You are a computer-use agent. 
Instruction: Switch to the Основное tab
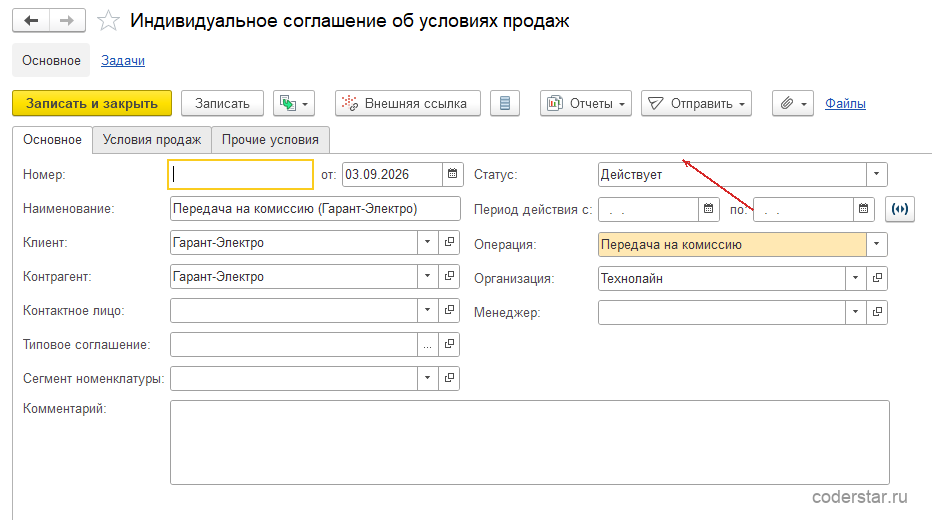[52, 140]
